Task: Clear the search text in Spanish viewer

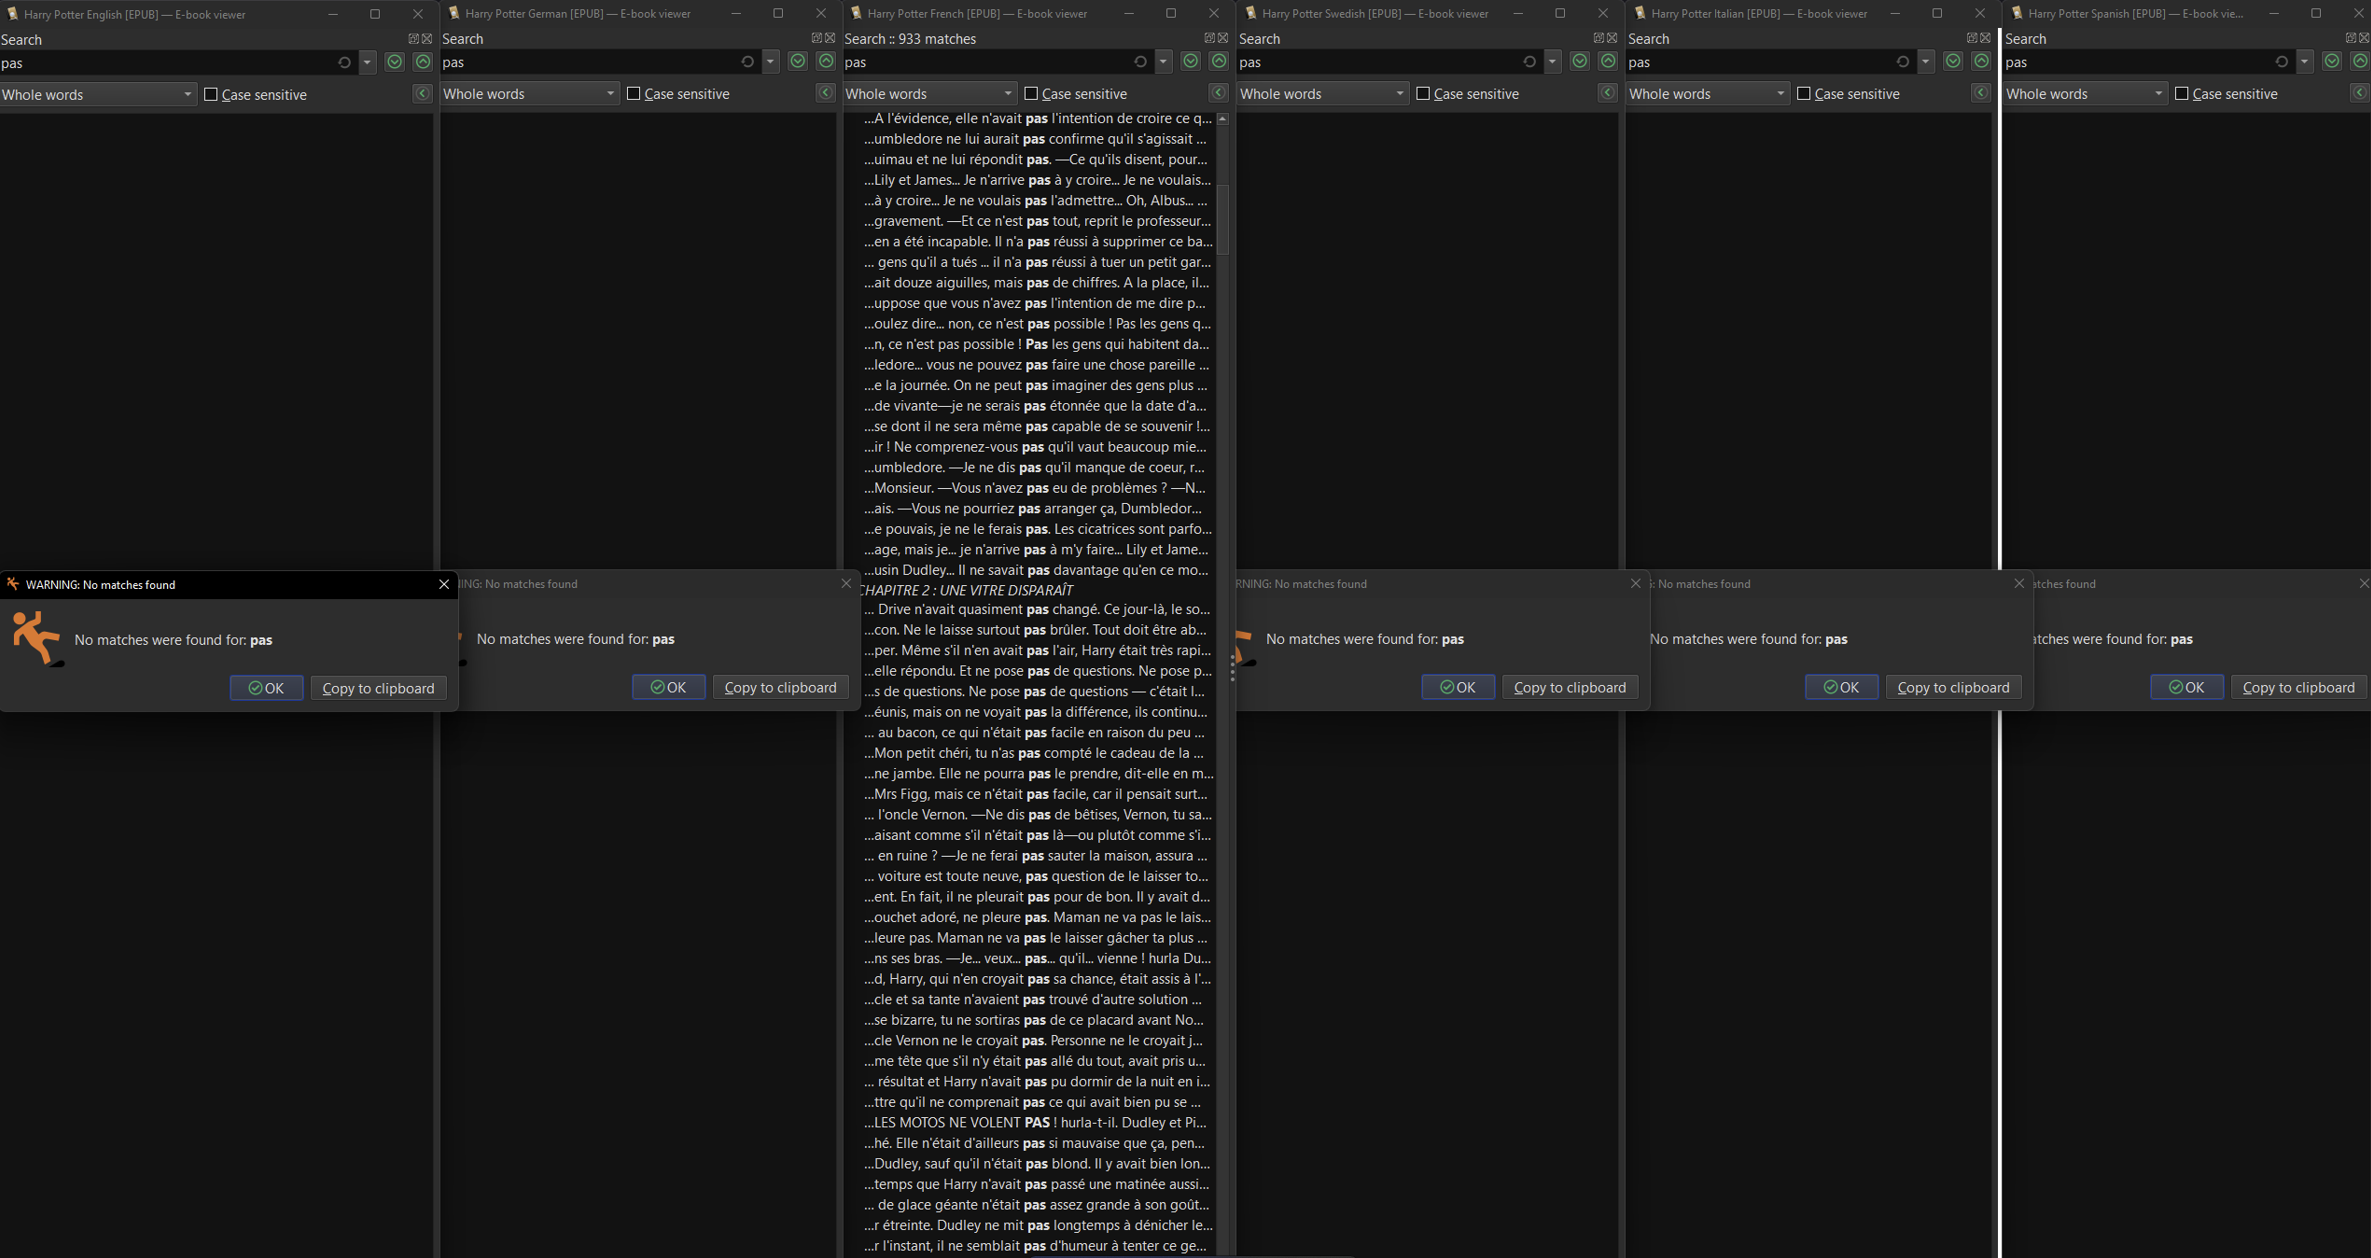Action: pyautogui.click(x=2281, y=62)
